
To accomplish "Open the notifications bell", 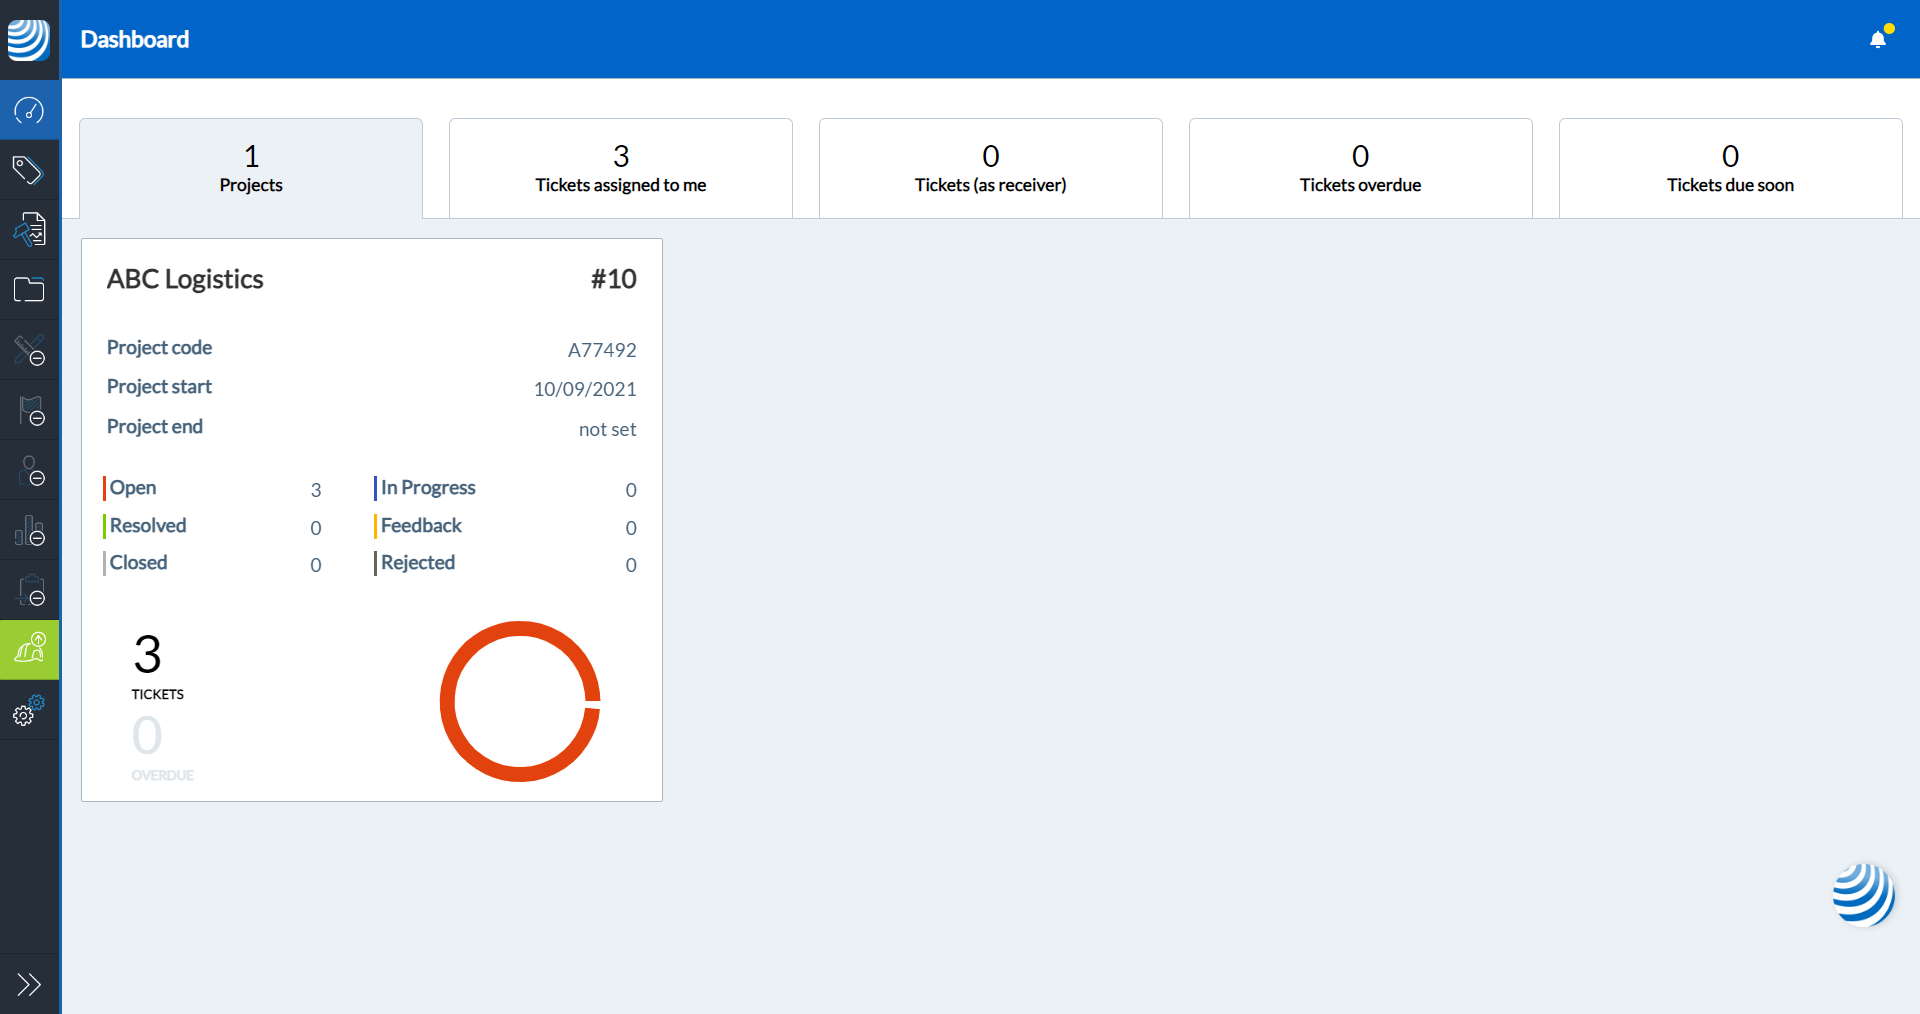I will click(x=1878, y=39).
